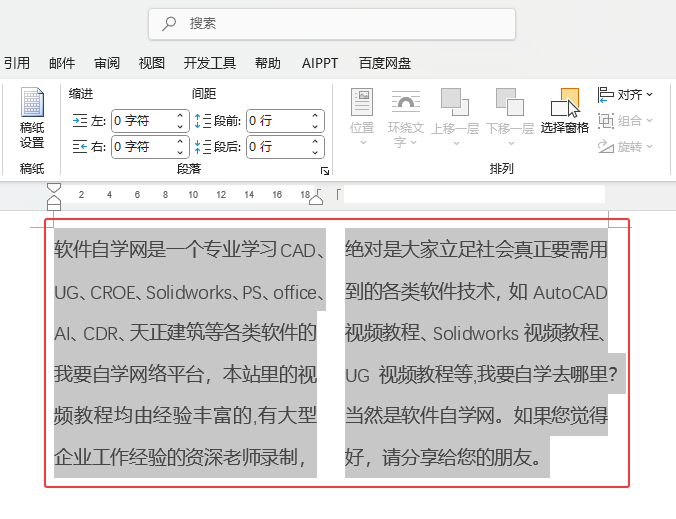Decrease 段前 spacing with down arrow
Screen dimensions: 676x519
click(x=315, y=126)
